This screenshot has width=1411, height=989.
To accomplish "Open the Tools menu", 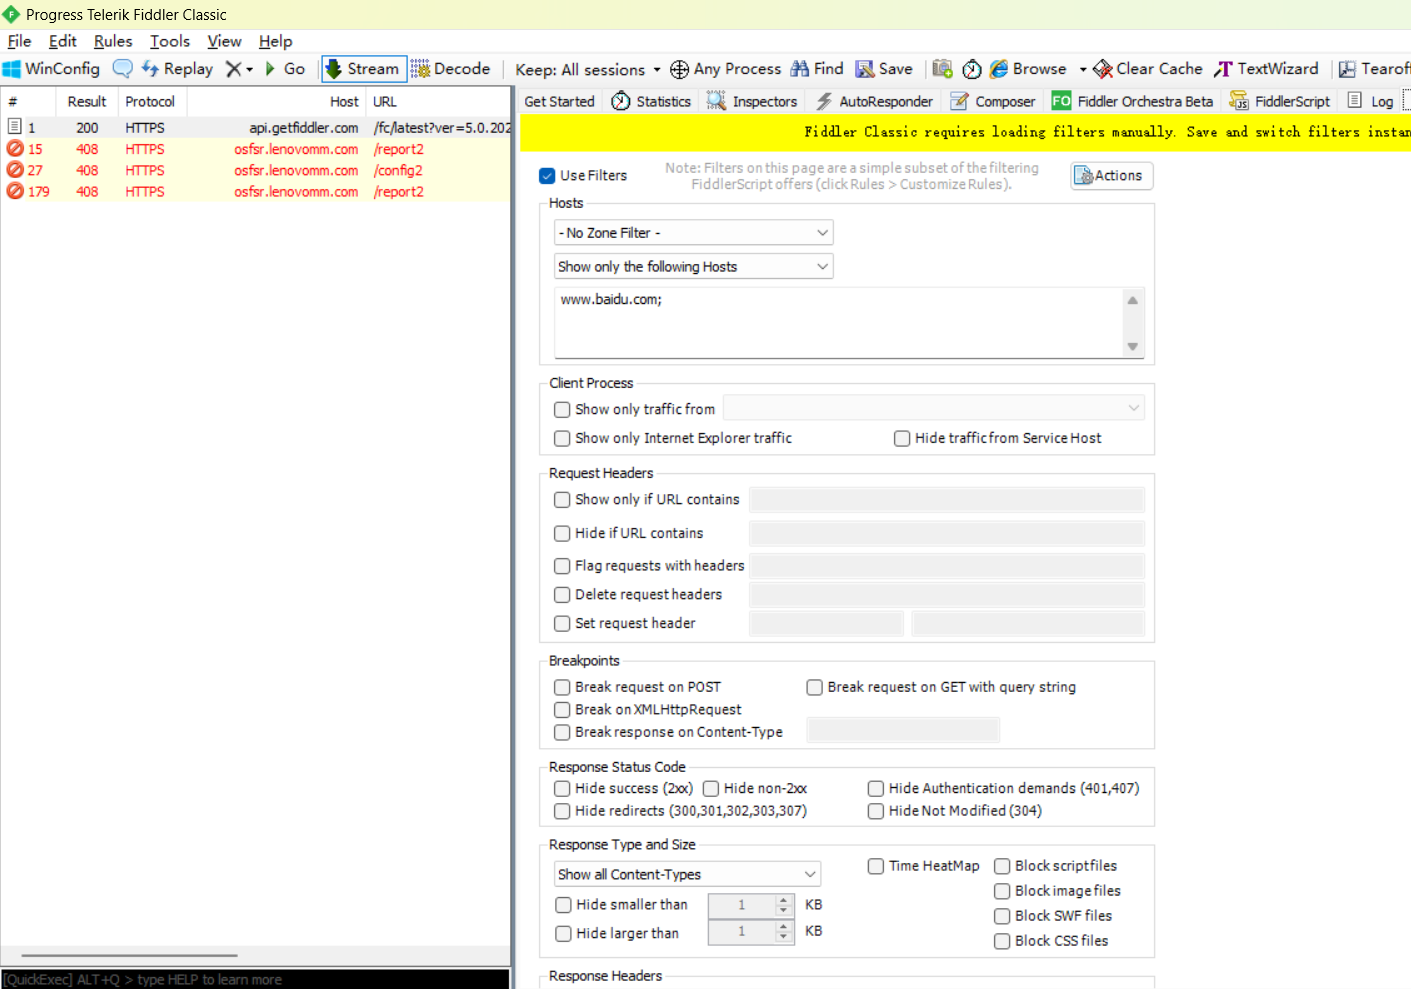I will coord(170,41).
